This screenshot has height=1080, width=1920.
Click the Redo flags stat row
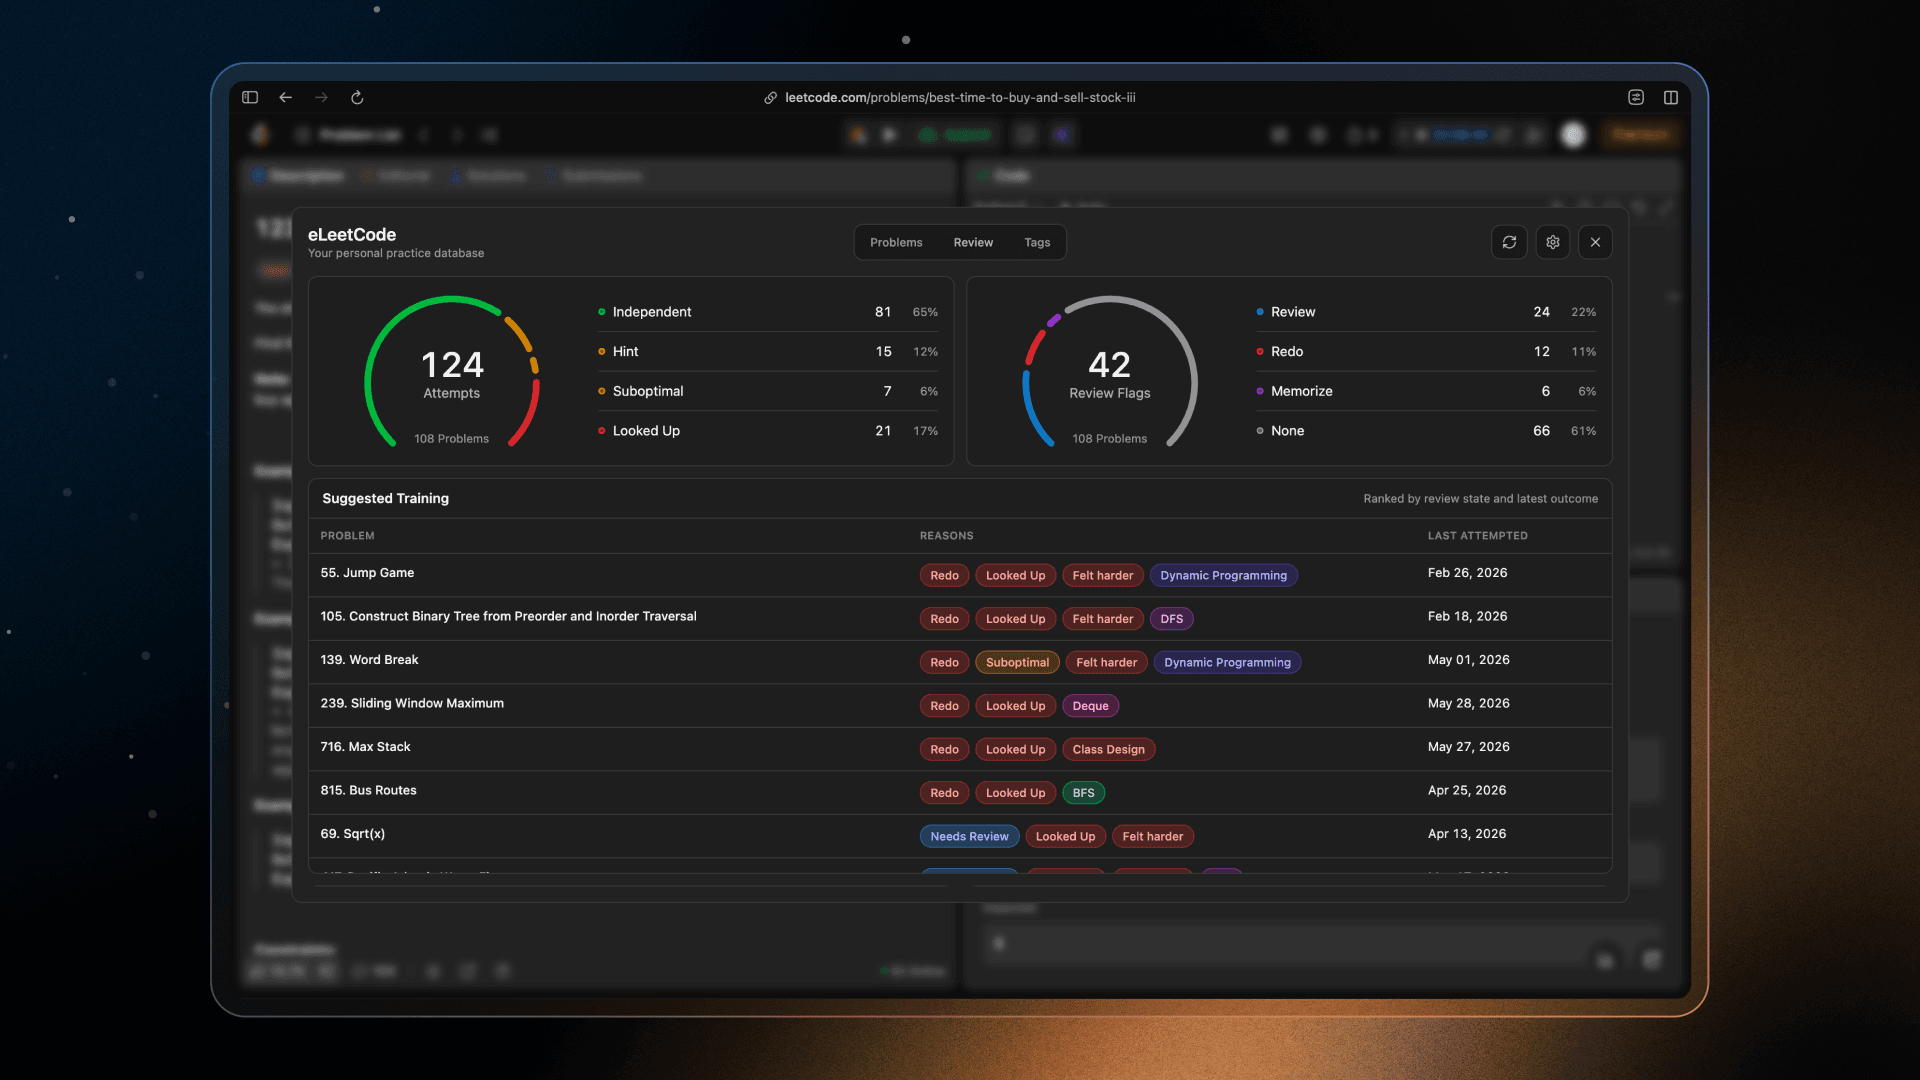click(1426, 352)
